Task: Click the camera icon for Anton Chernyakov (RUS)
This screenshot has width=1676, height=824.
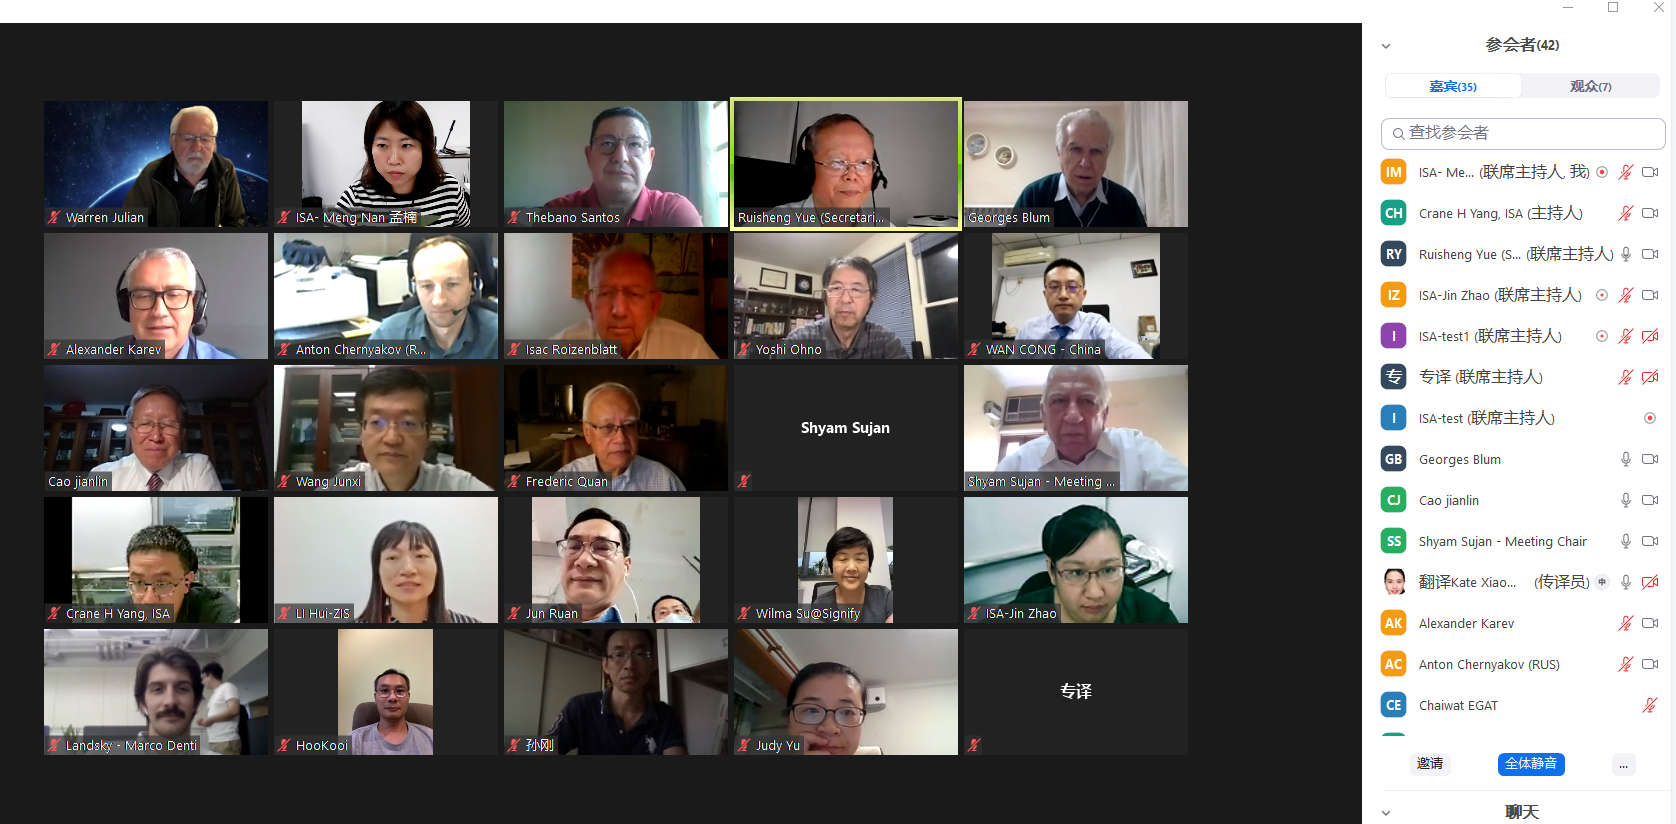Action: click(1650, 664)
